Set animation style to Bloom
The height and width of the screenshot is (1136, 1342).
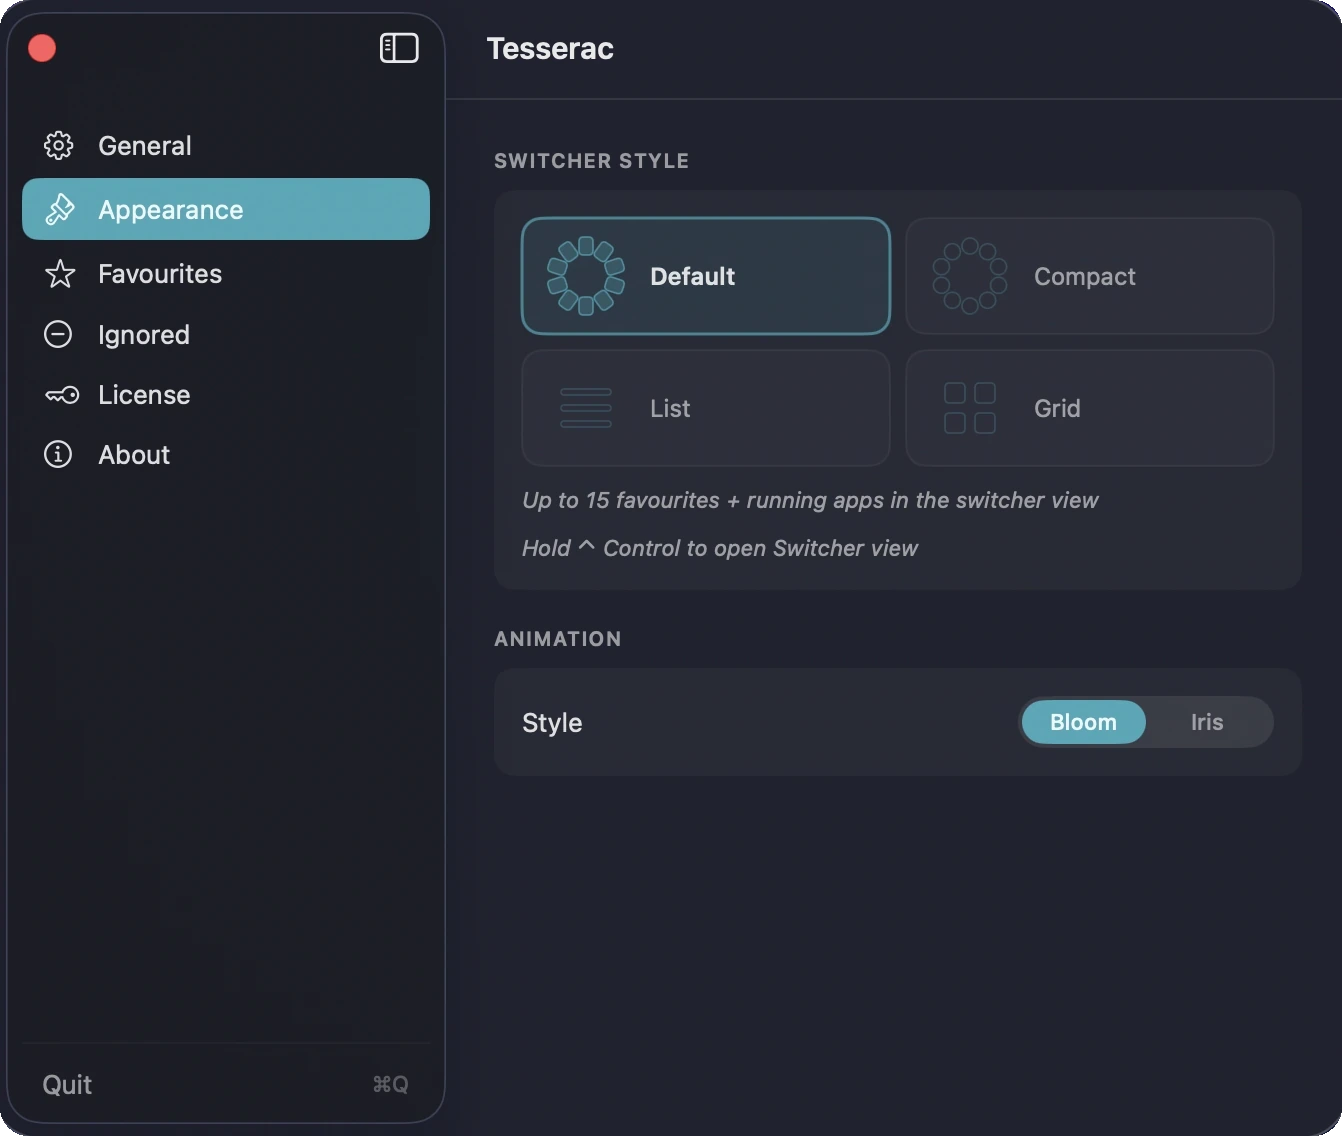pyautogui.click(x=1083, y=722)
